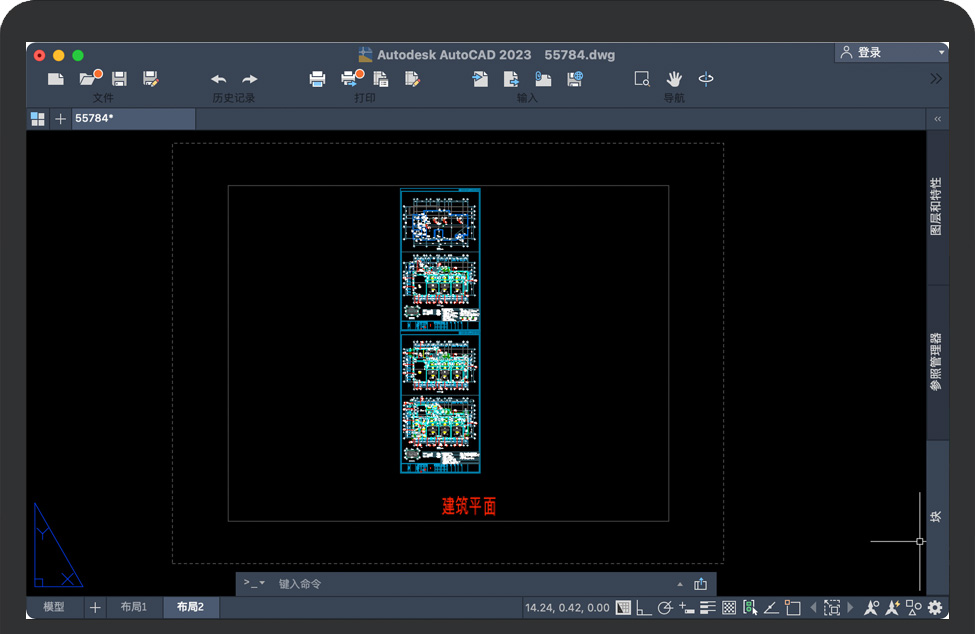Click the 键入命令 command input field
The width and height of the screenshot is (975, 634).
coord(470,584)
